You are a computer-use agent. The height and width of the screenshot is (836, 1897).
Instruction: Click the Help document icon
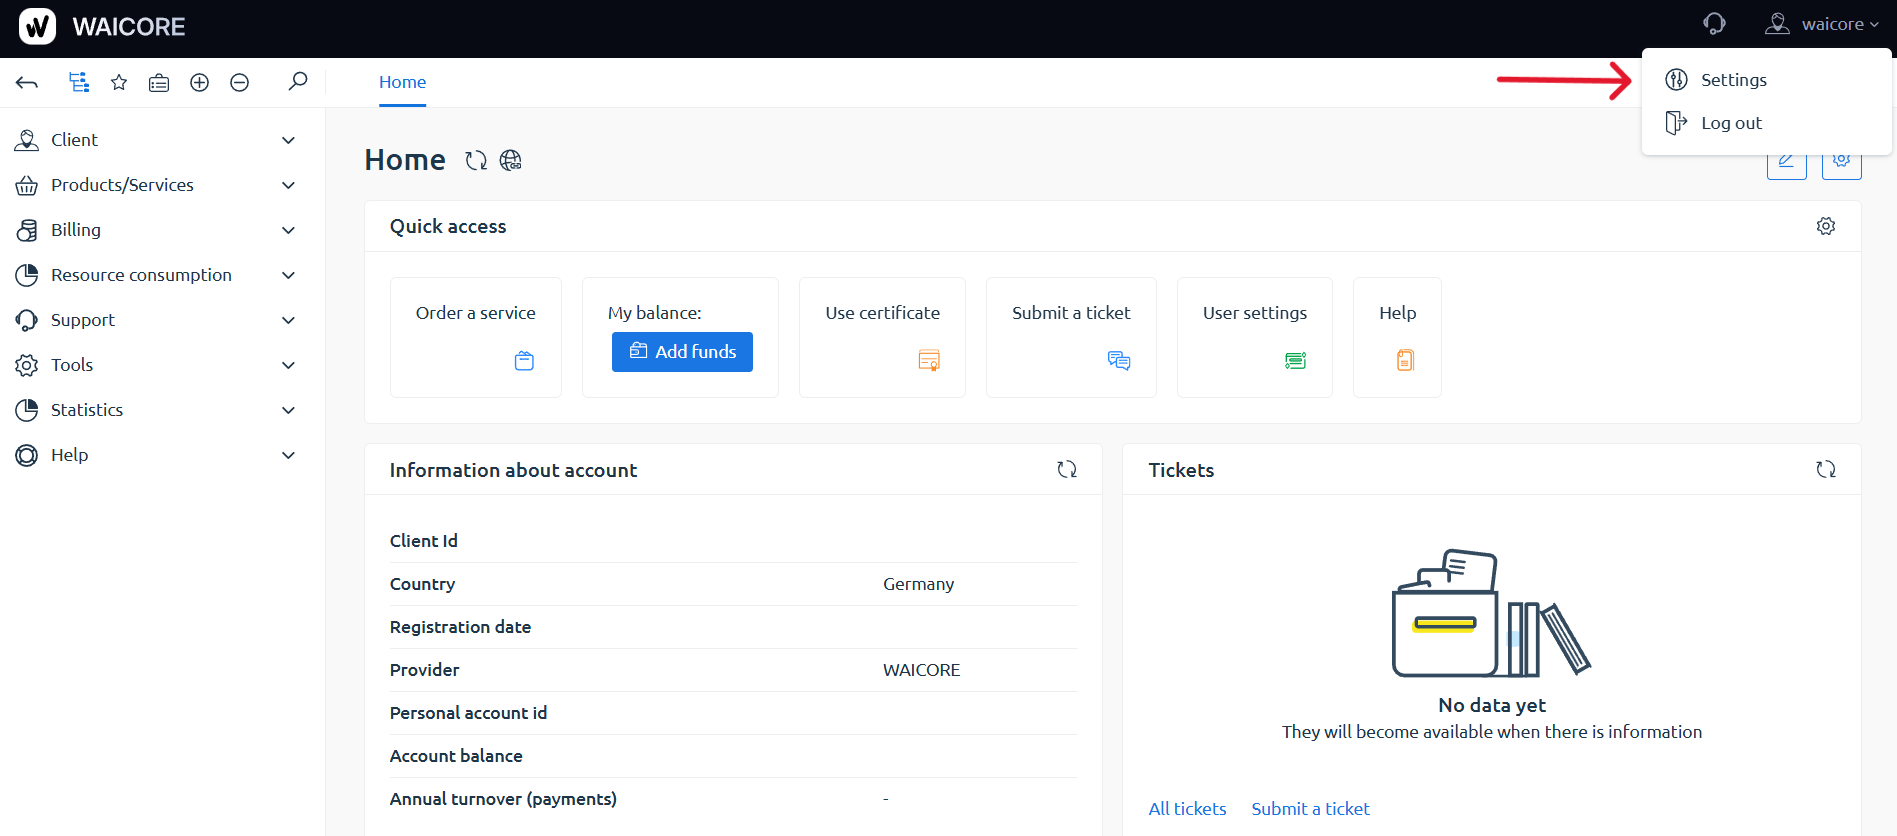click(1405, 360)
